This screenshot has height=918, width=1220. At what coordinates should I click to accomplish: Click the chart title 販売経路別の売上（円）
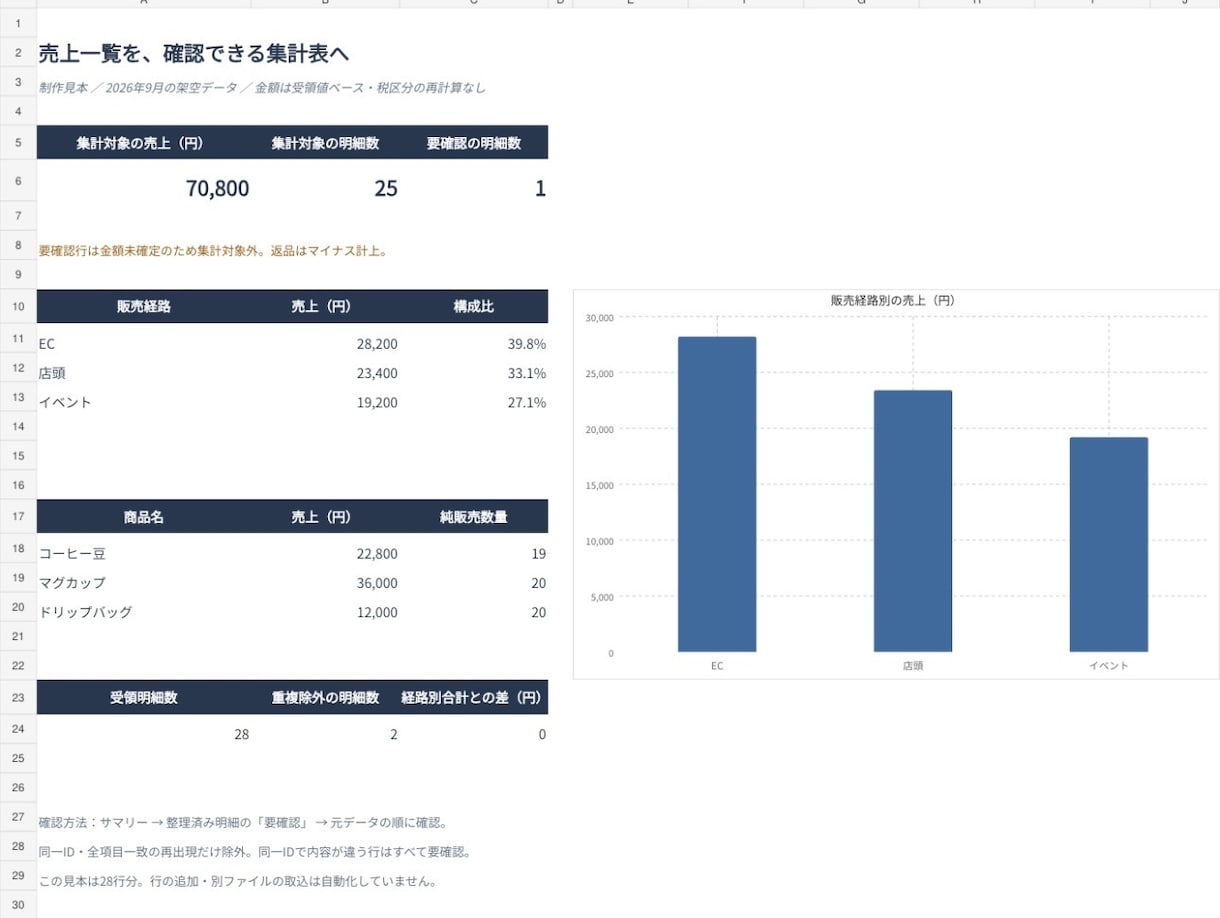coord(895,300)
